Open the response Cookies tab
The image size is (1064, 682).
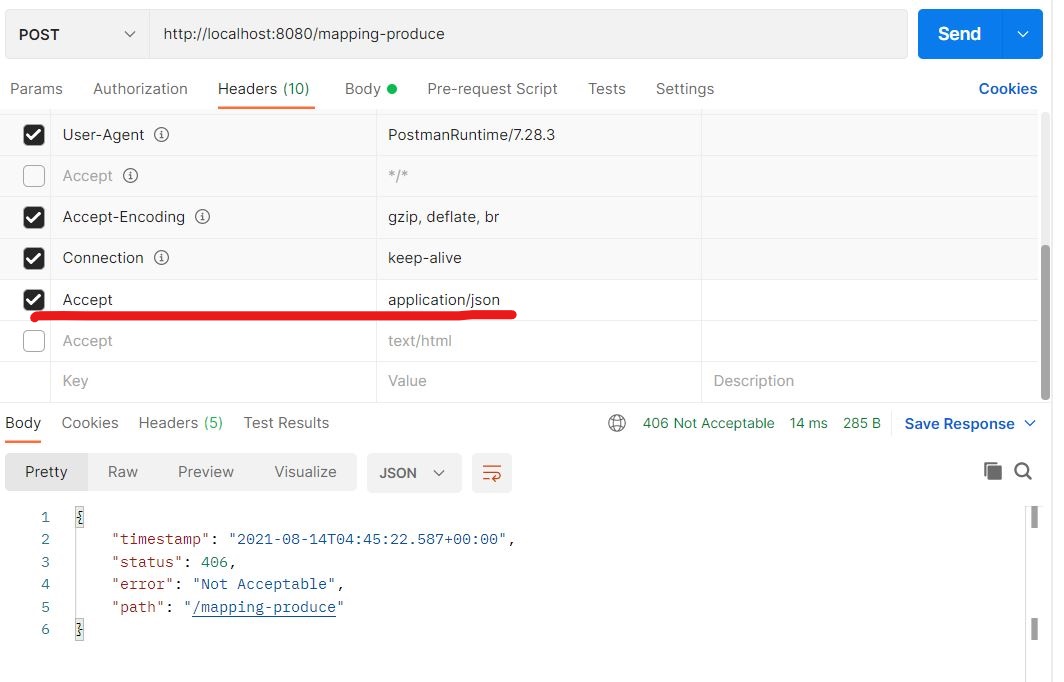point(90,423)
